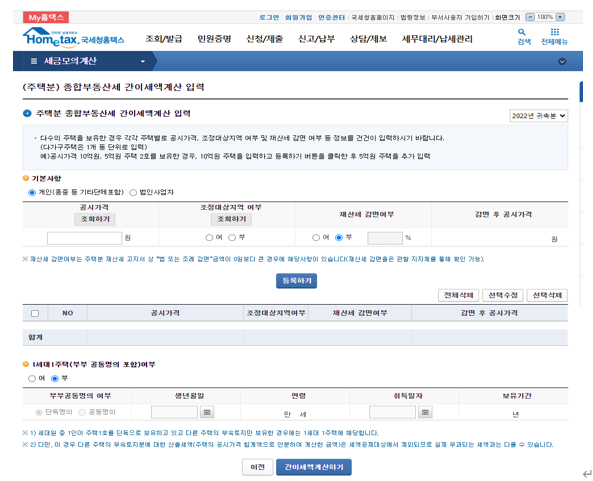Click the 합계 row label
The width and height of the screenshot is (593, 481).
click(35, 337)
